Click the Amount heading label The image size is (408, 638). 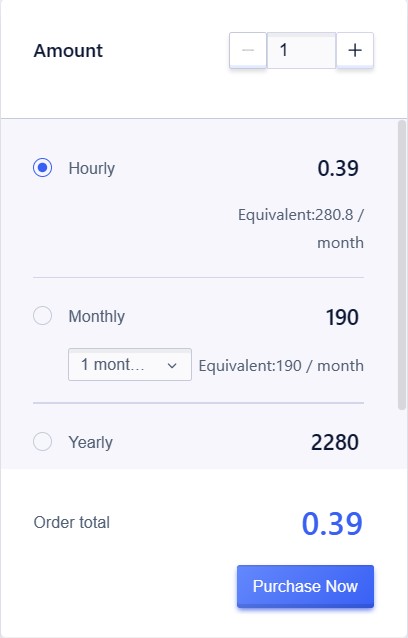click(68, 51)
